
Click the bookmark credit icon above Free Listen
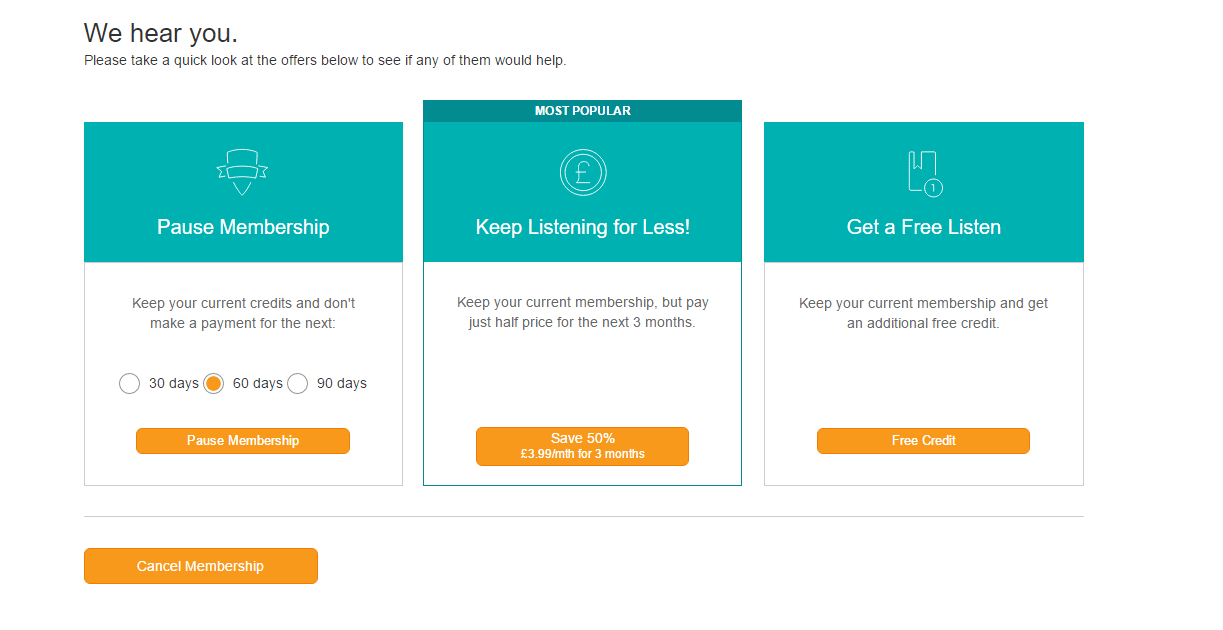[x=924, y=173]
